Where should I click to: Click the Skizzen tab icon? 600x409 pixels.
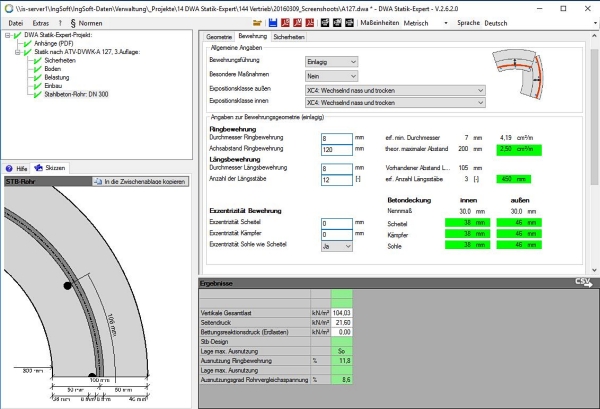click(40, 168)
